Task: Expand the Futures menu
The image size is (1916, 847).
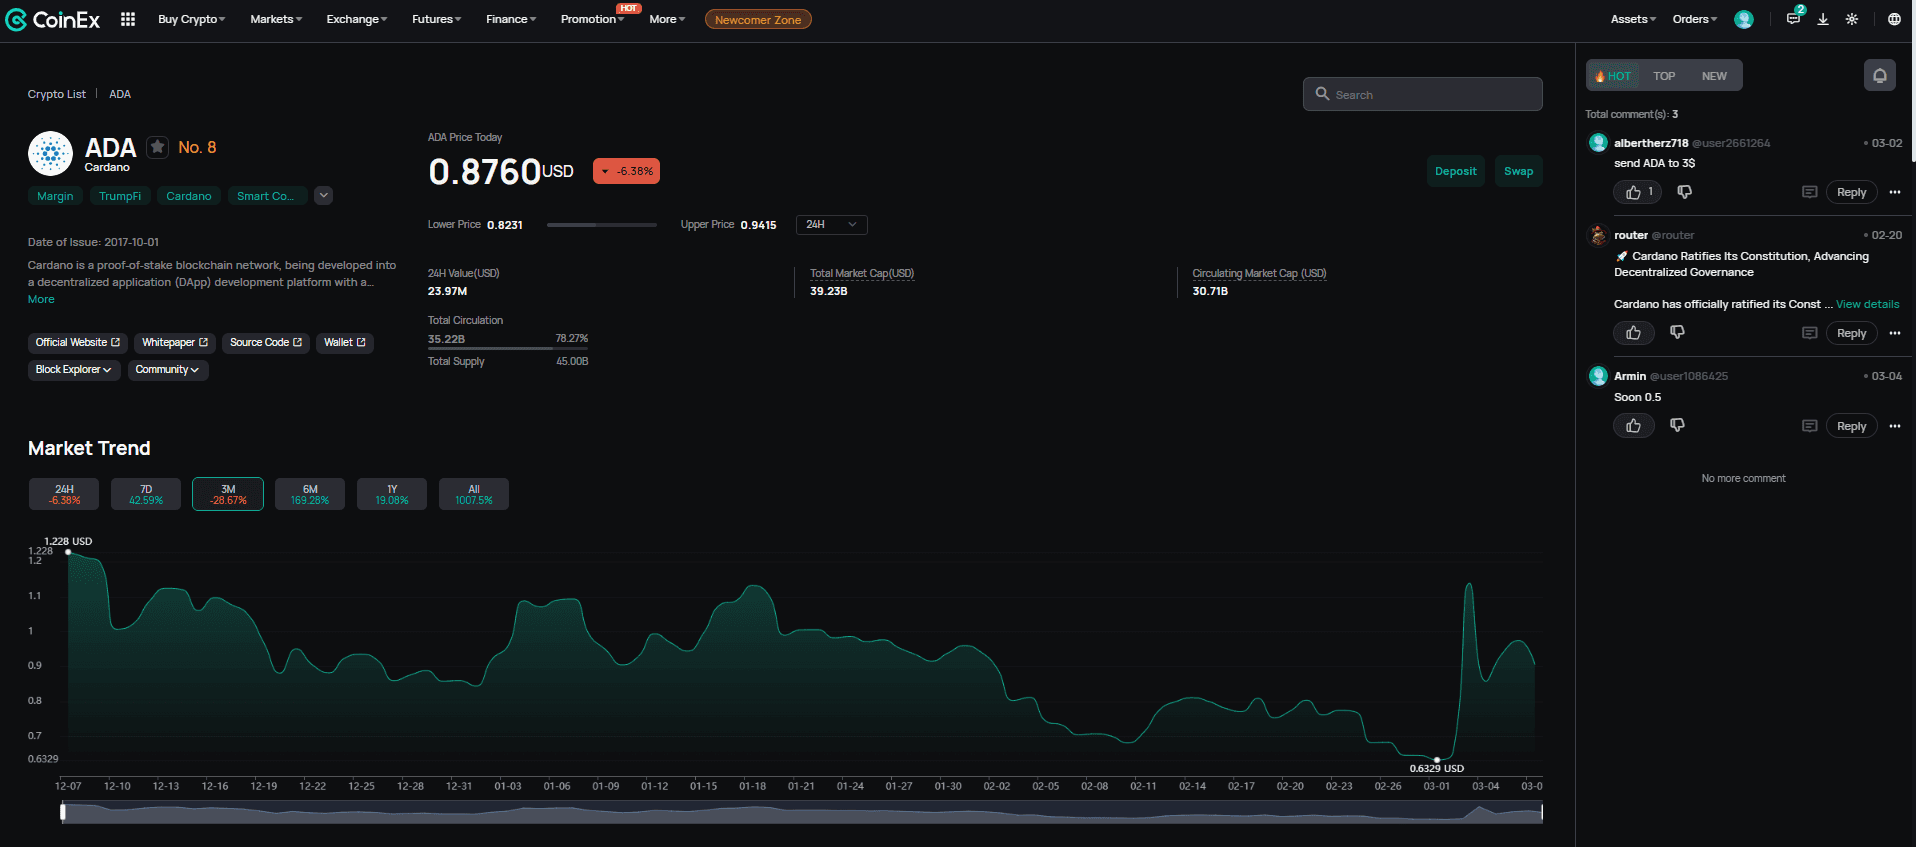Action: (436, 19)
